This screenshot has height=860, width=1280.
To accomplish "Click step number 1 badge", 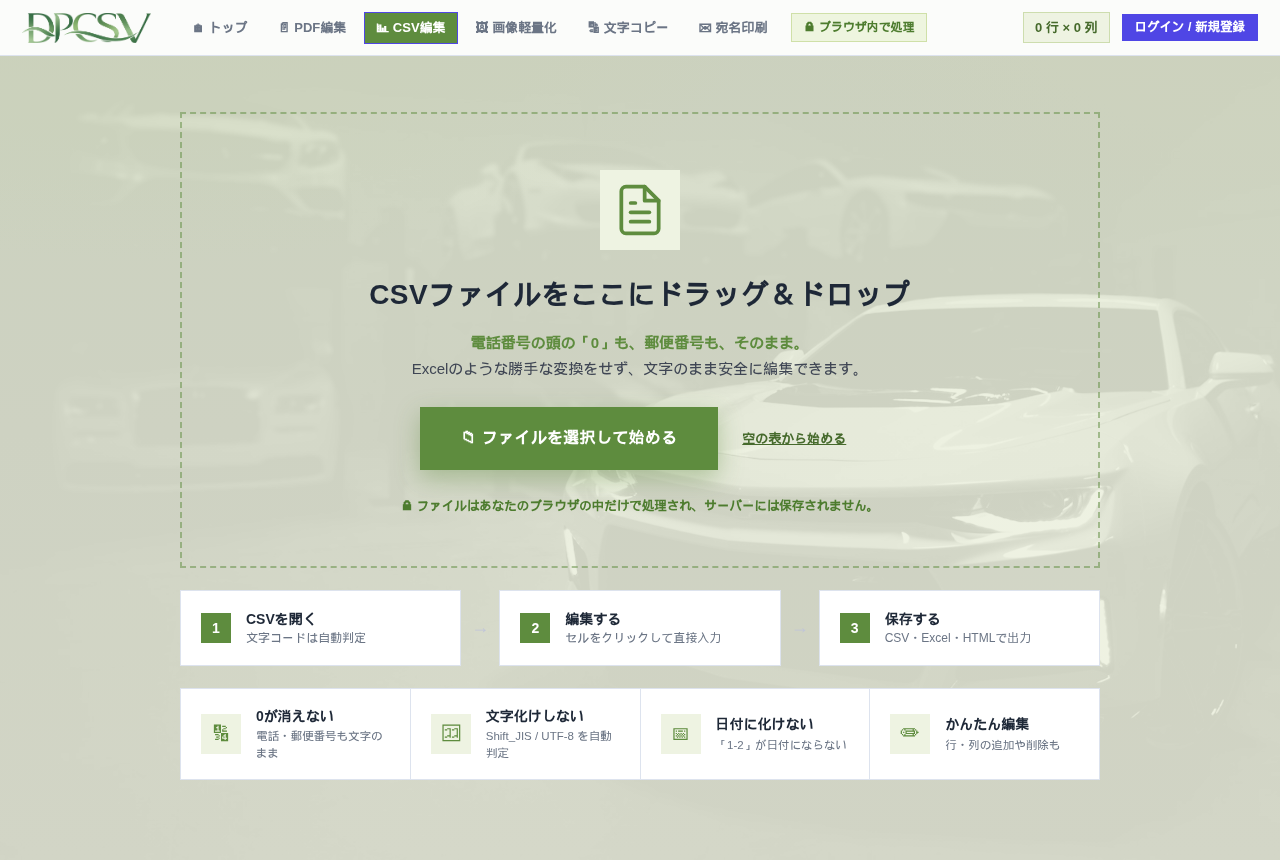I will coord(216,628).
